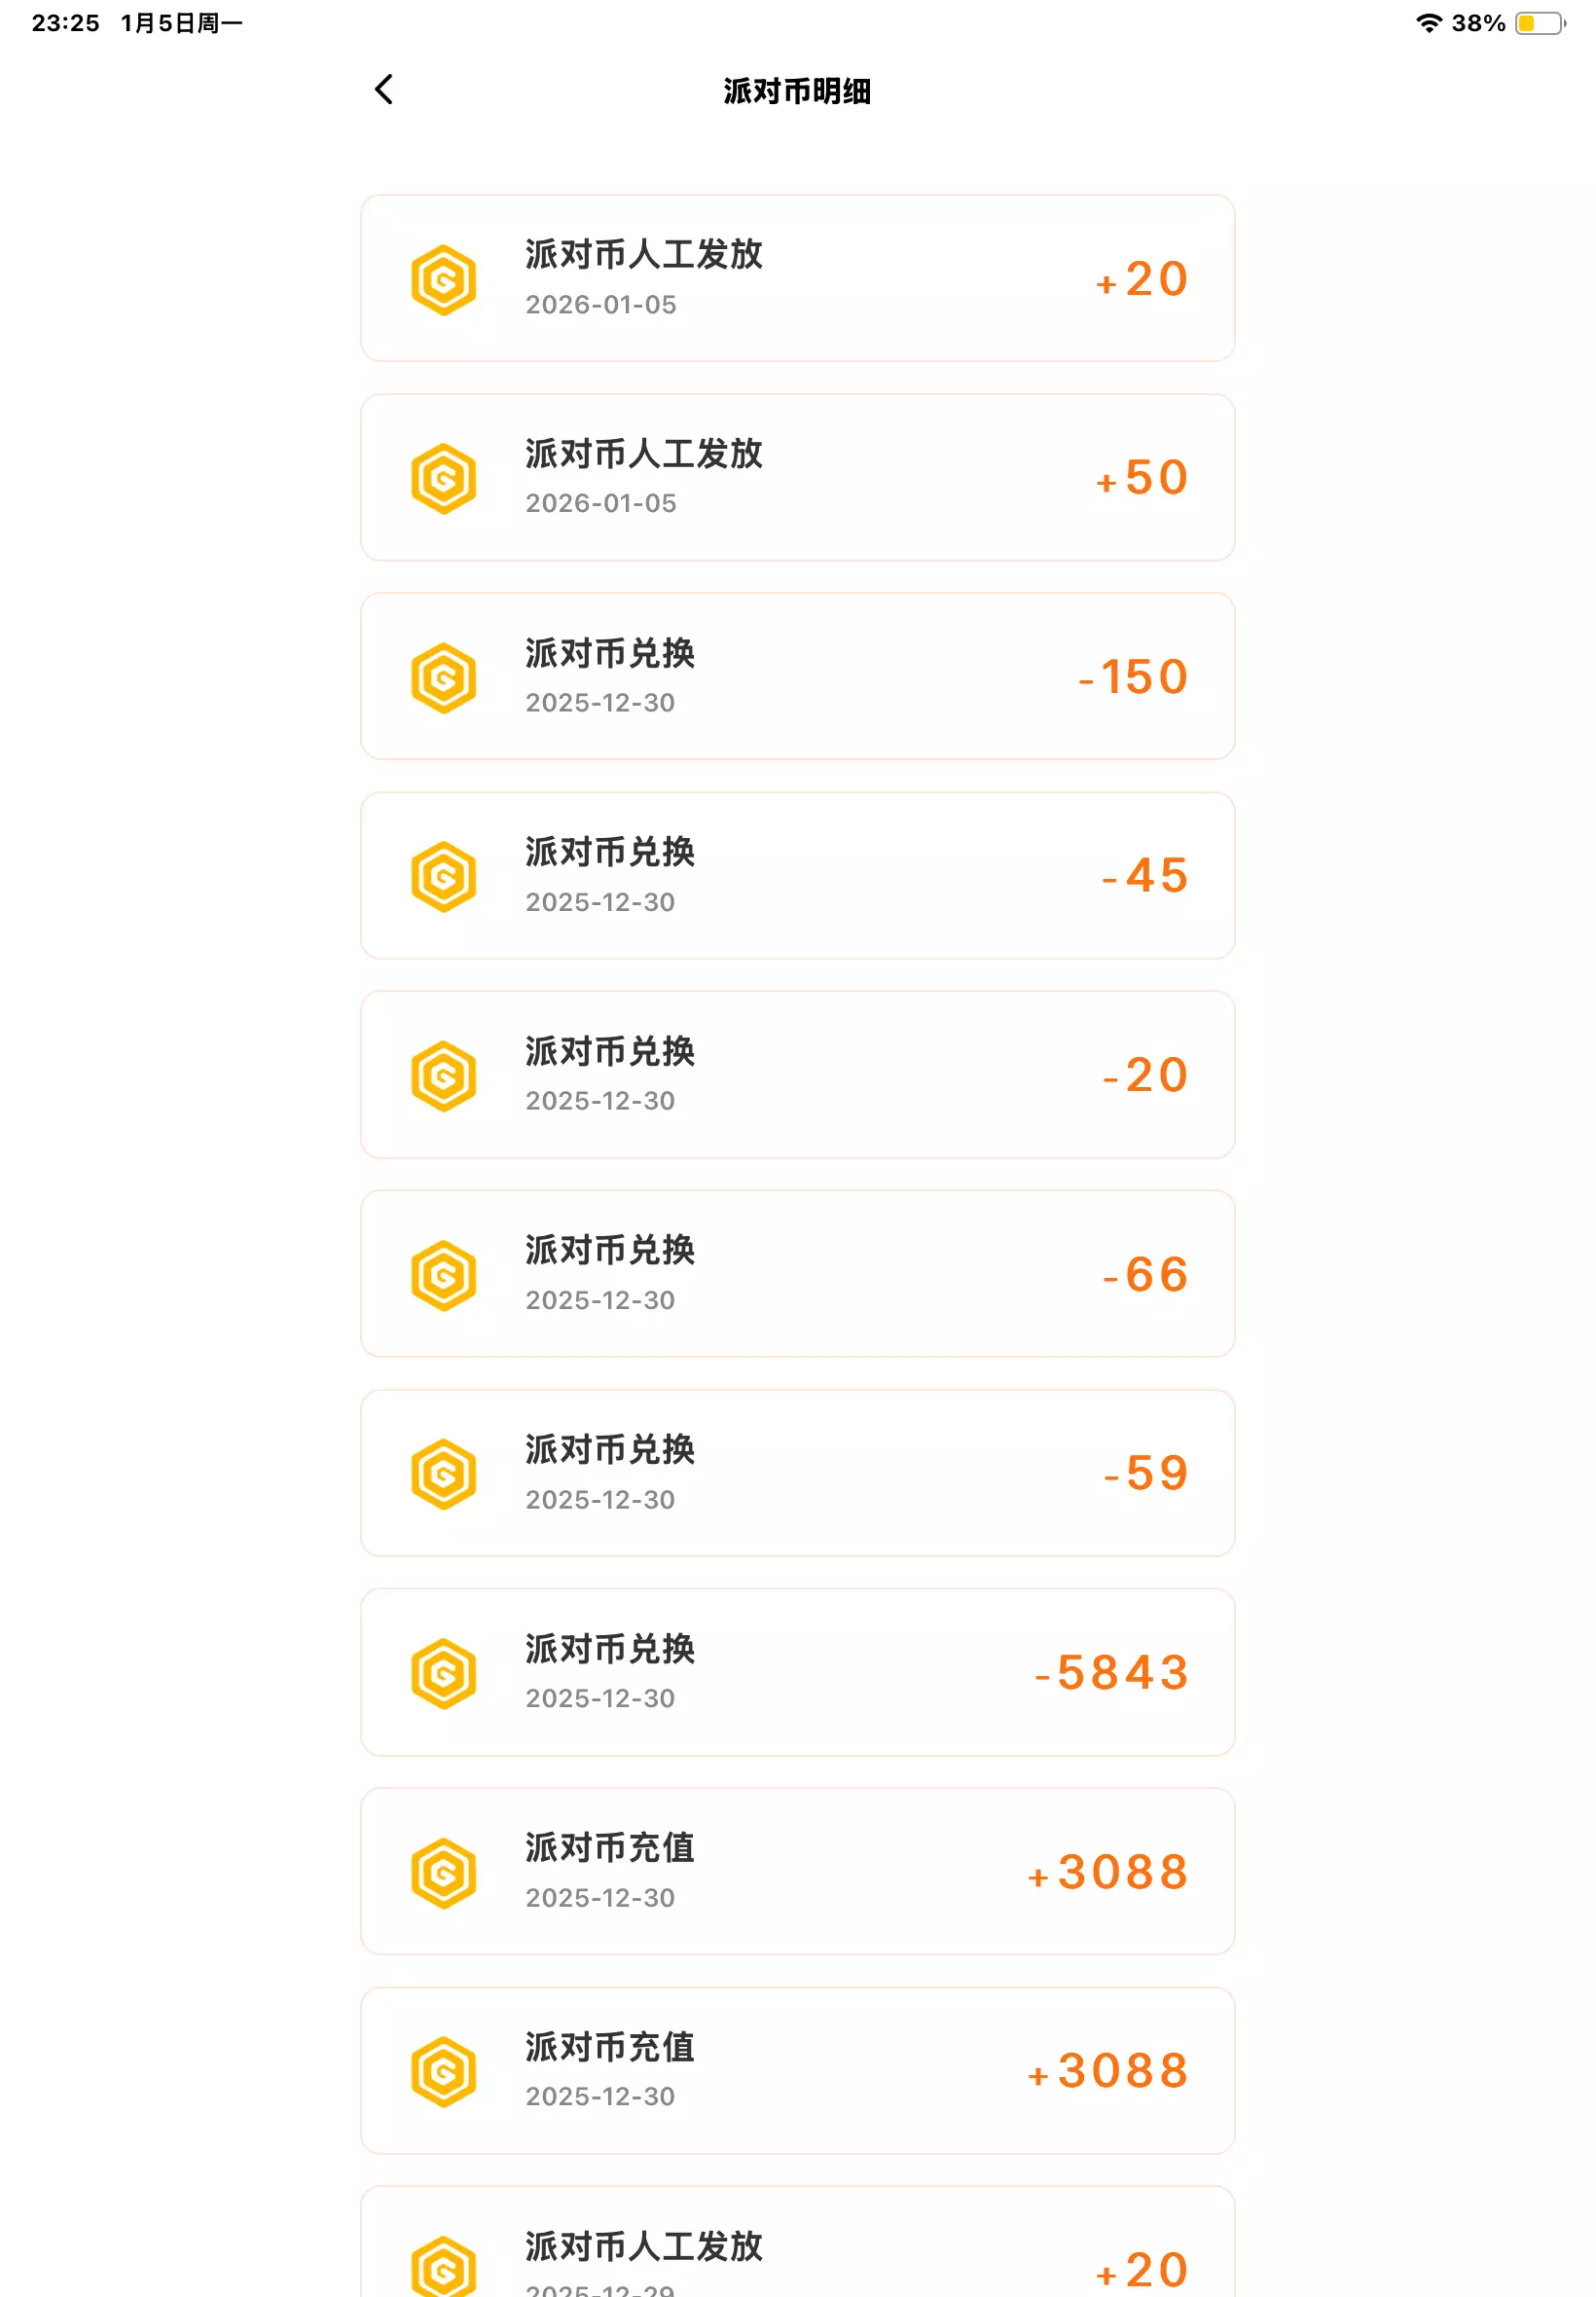Tap the coin icon beside the +50 entry
1596x2297 pixels.
[x=443, y=479]
